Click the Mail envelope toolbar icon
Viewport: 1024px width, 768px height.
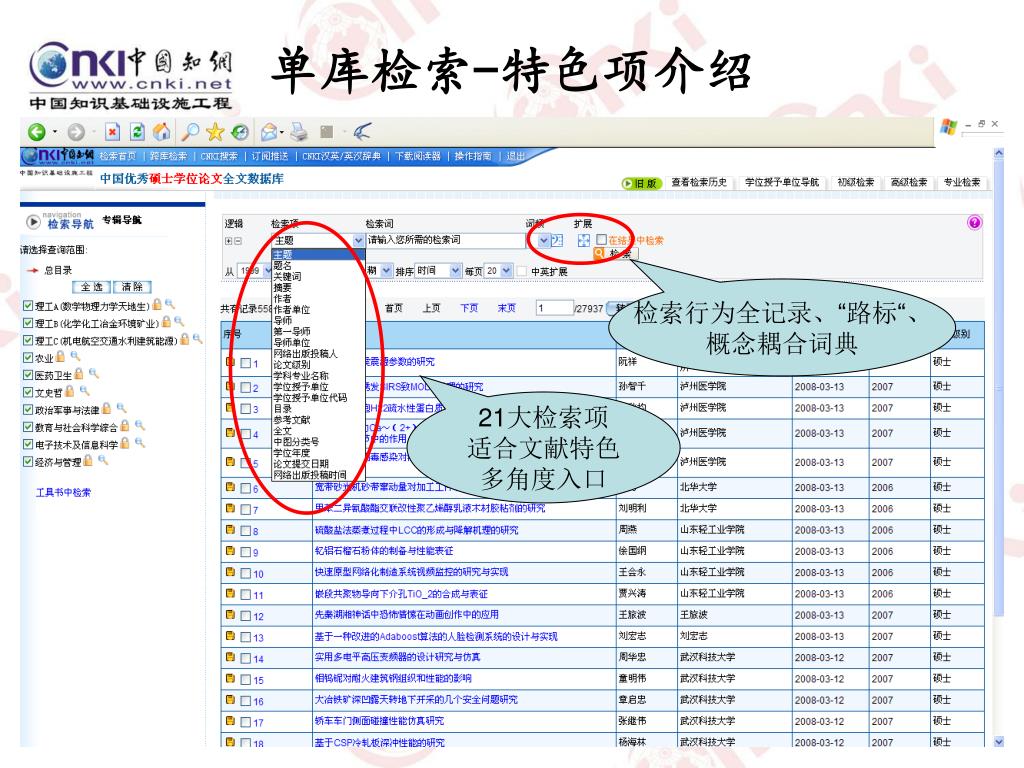point(269,133)
